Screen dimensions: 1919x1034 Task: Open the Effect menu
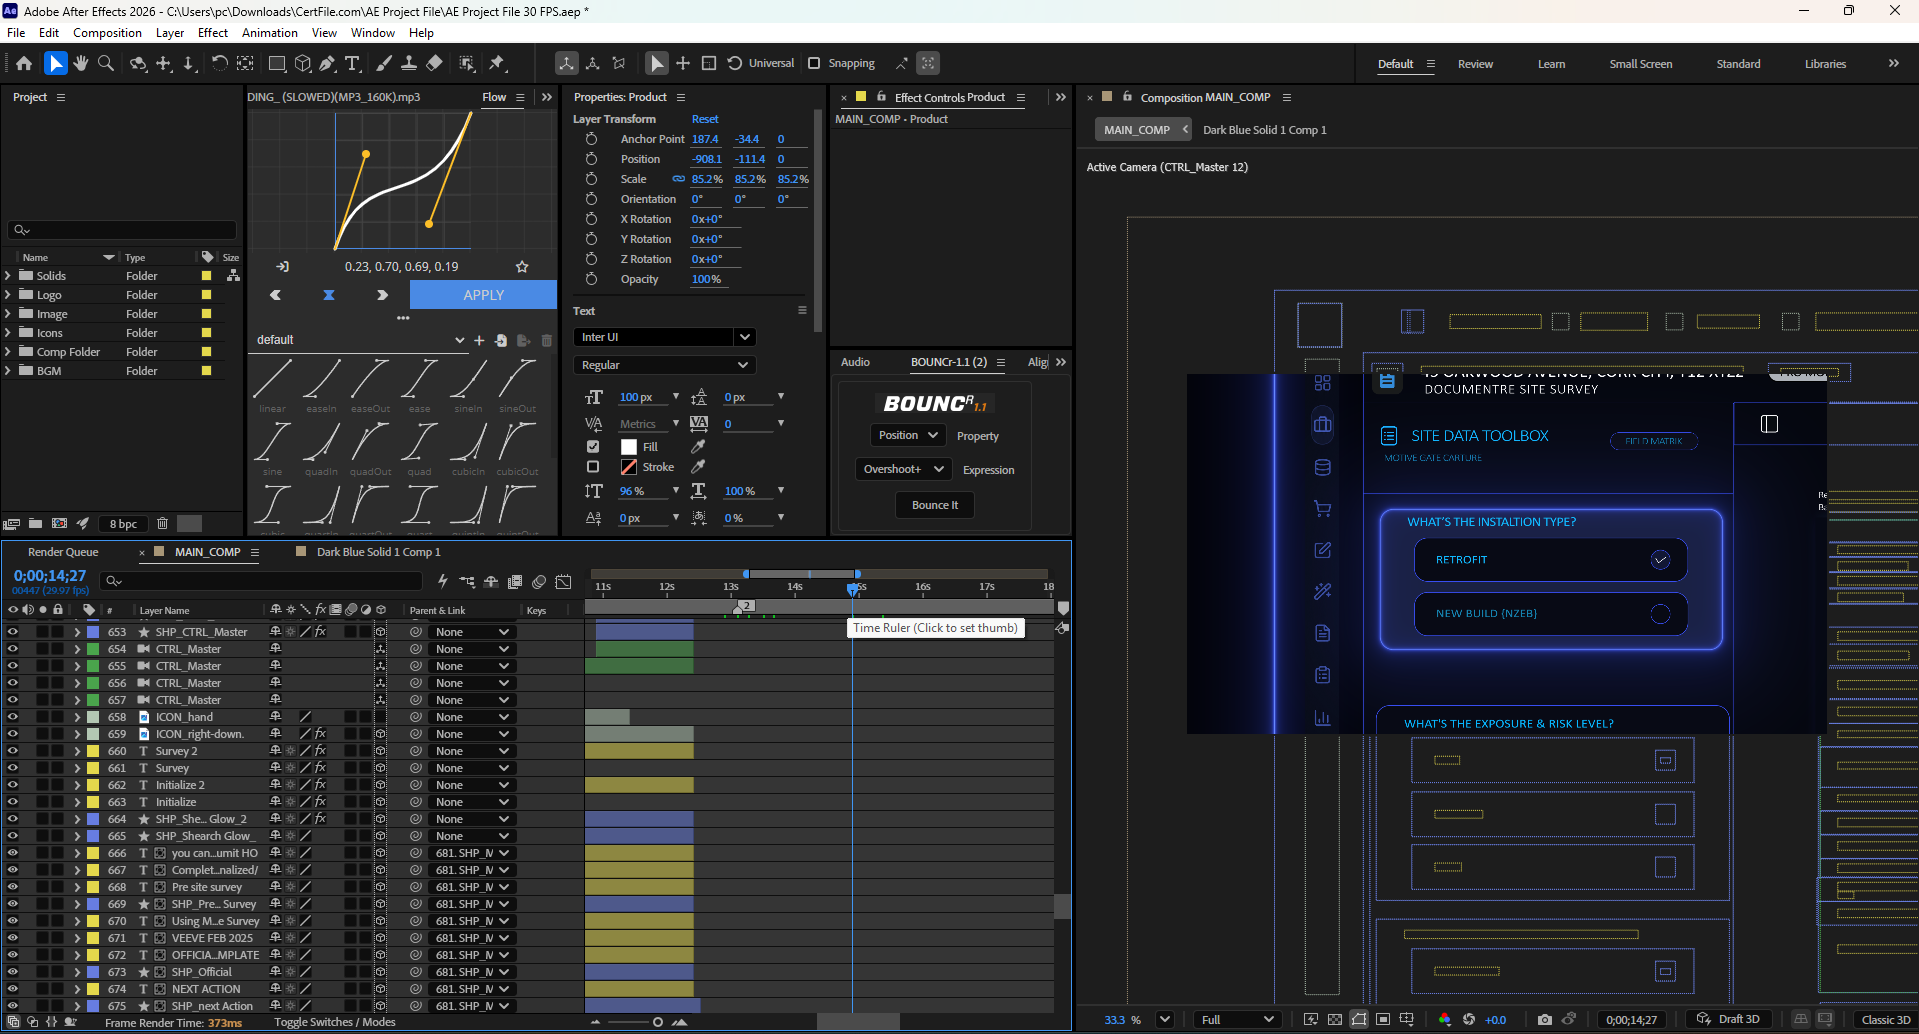[x=213, y=33]
